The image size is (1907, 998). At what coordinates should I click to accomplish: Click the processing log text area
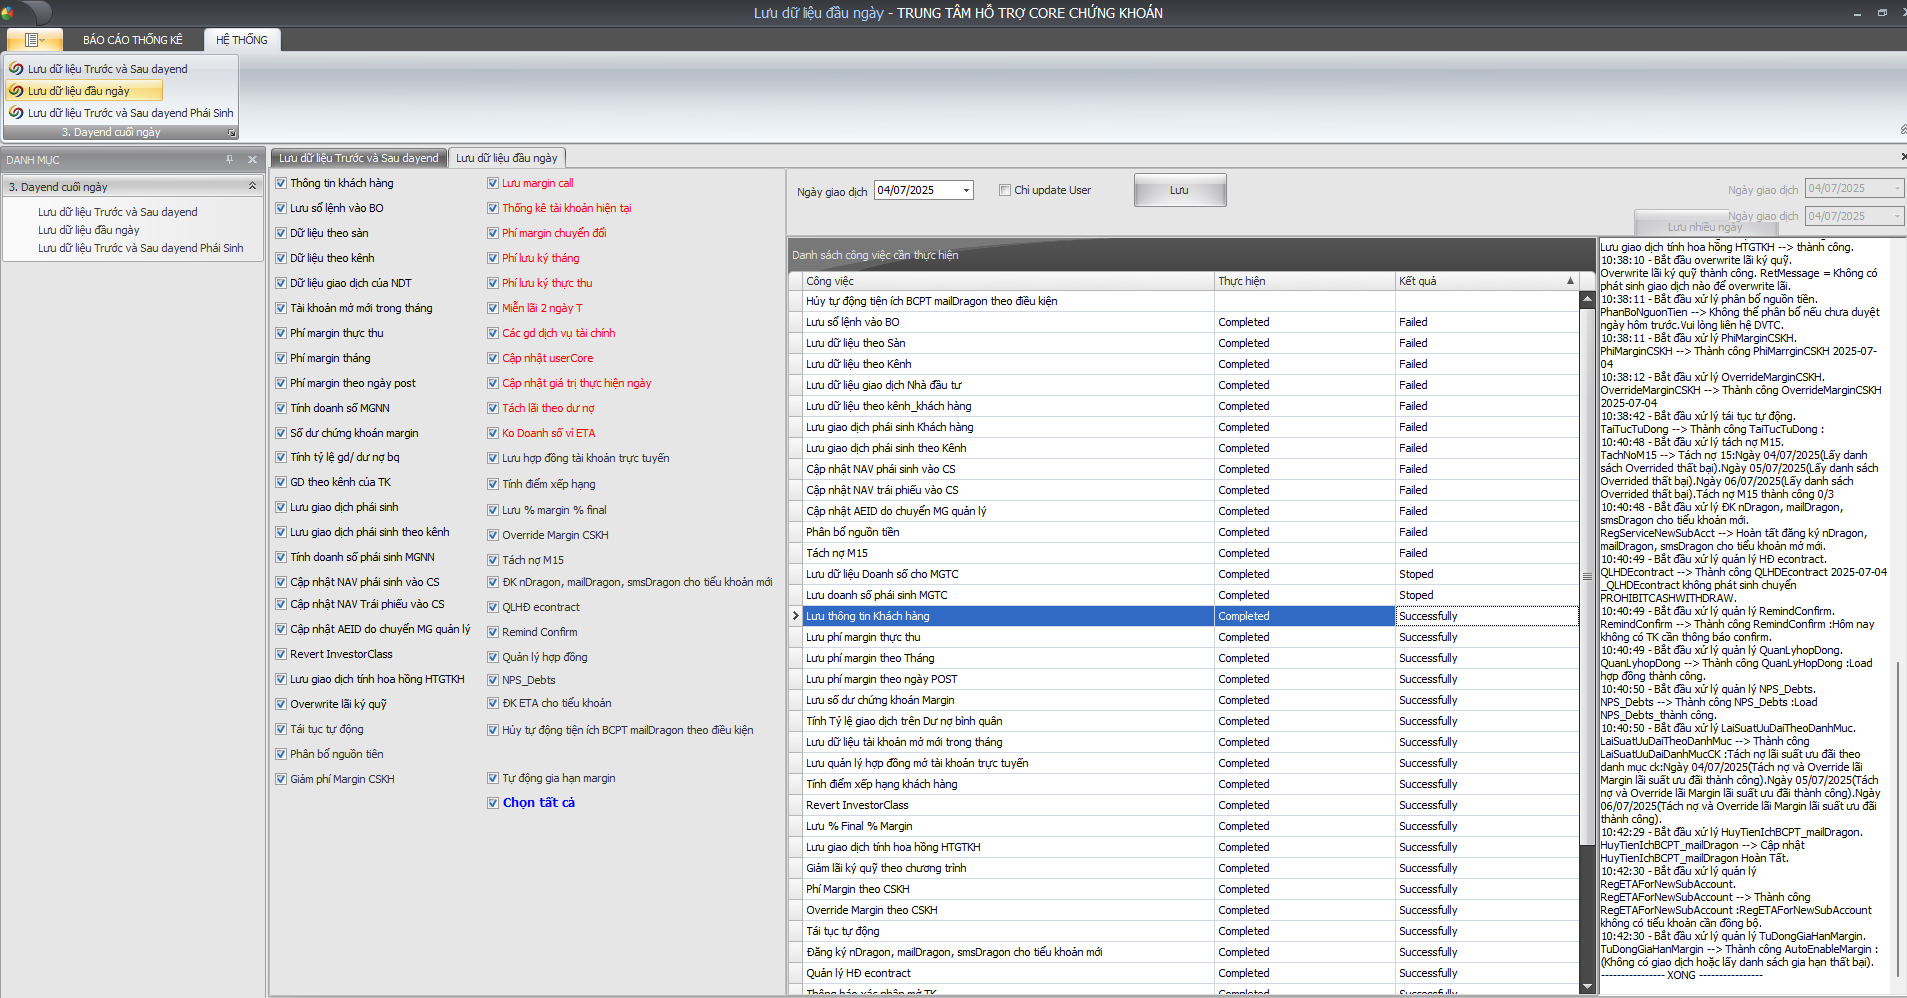point(1744,615)
